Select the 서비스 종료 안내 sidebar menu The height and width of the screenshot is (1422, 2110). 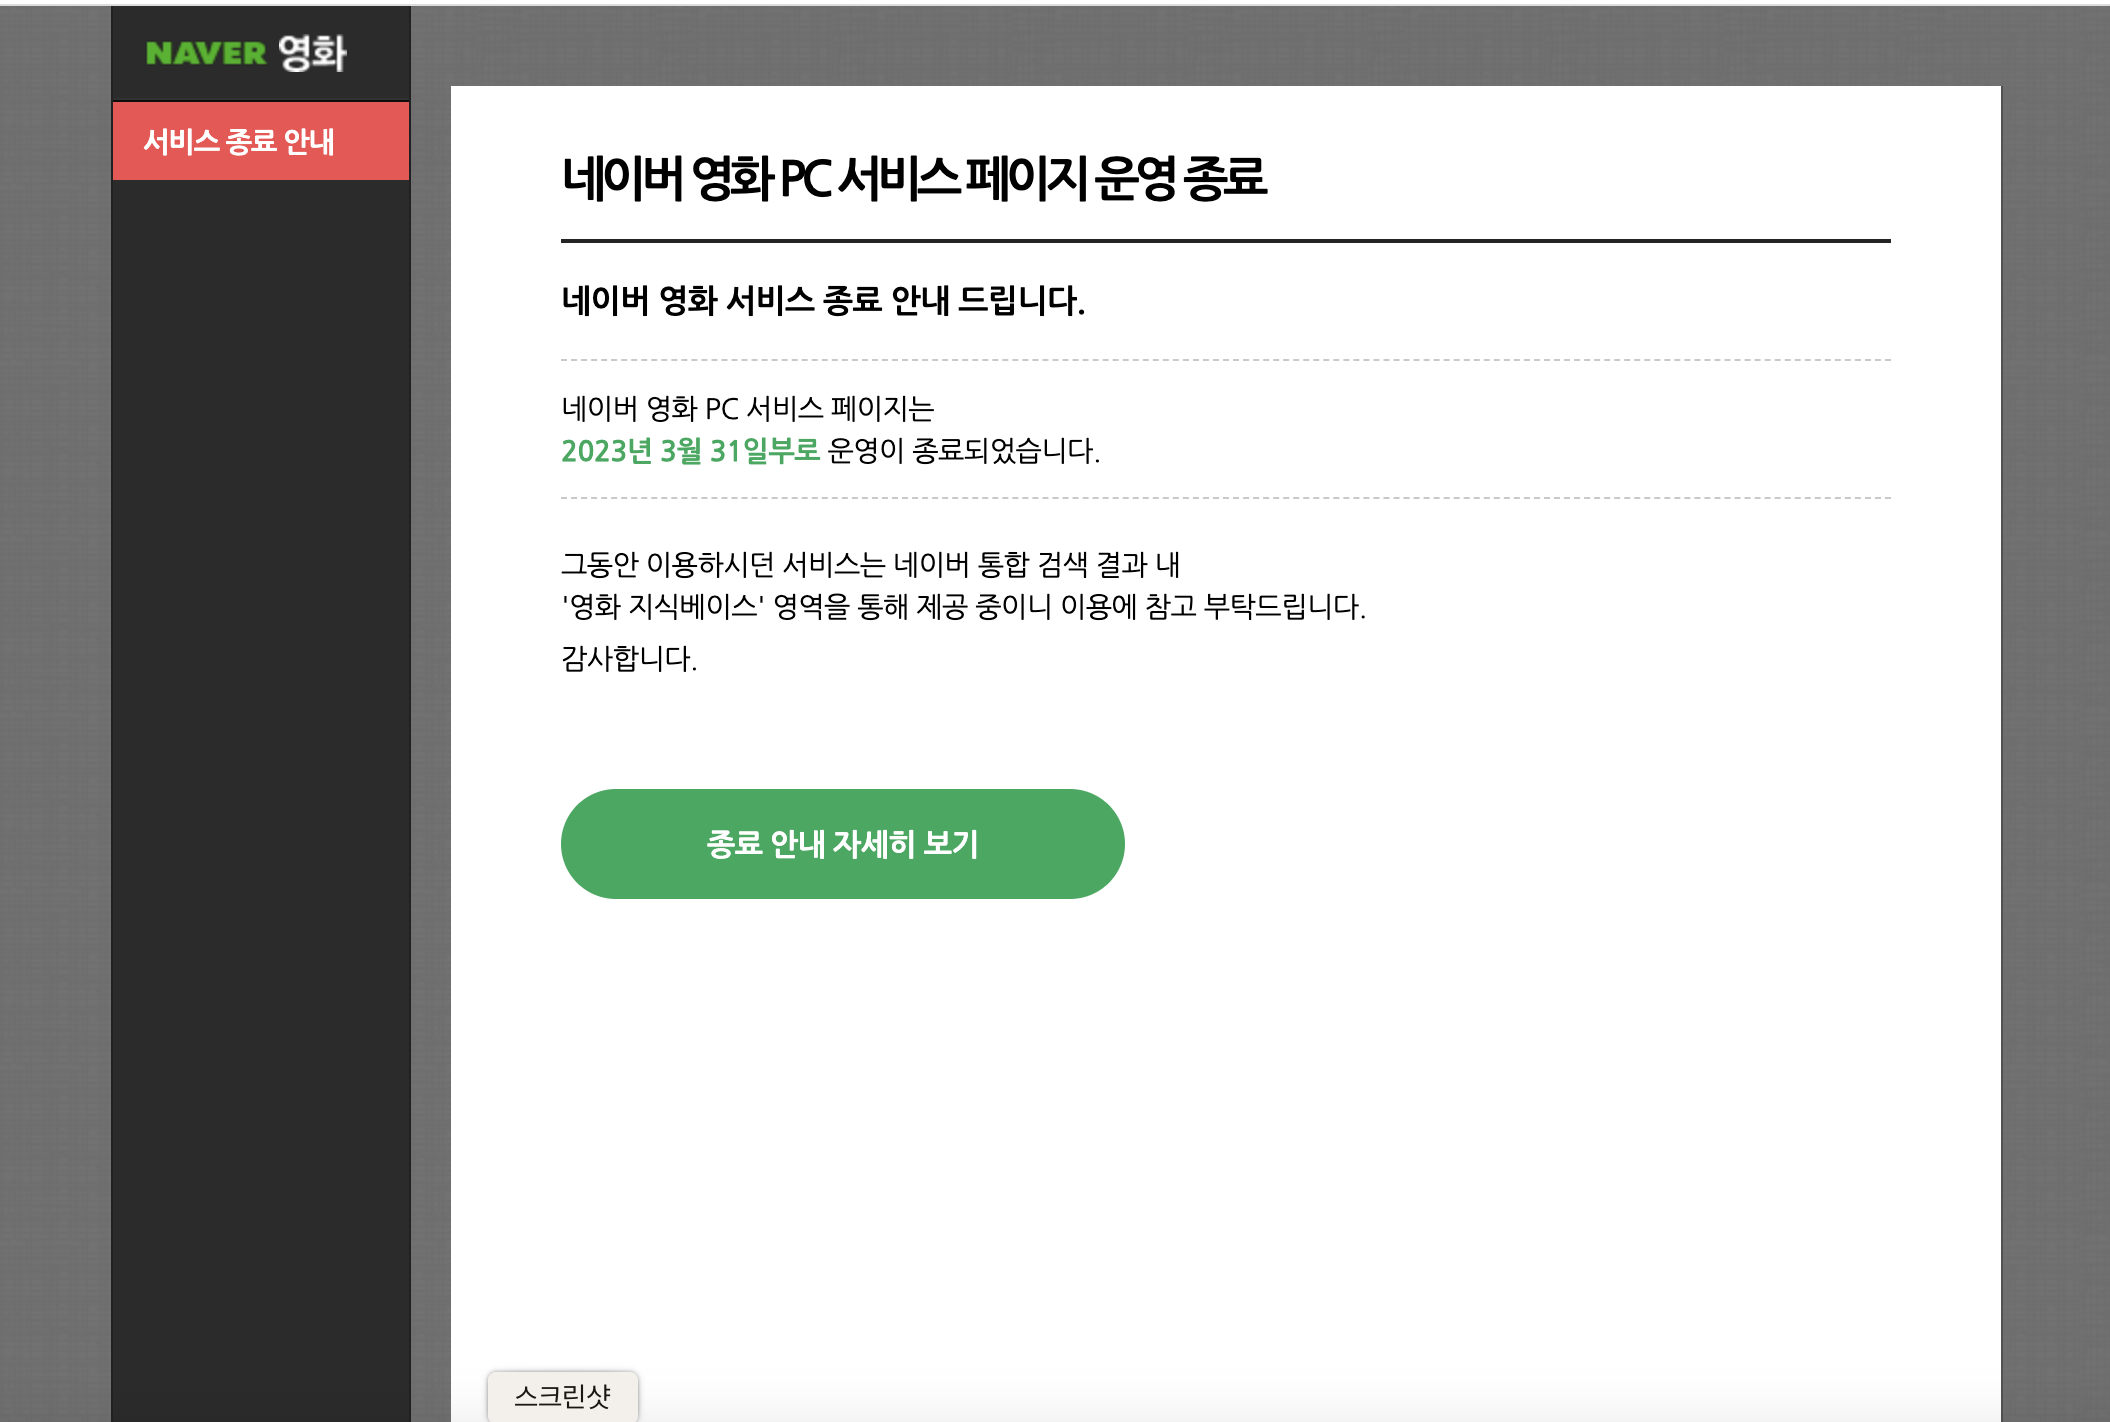point(261,141)
